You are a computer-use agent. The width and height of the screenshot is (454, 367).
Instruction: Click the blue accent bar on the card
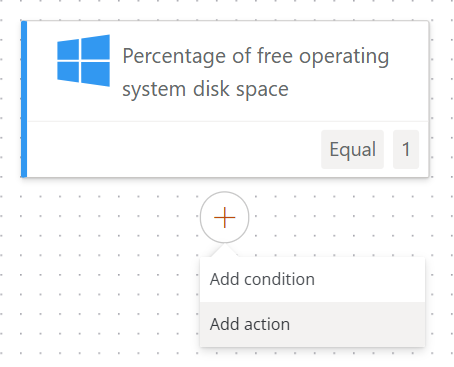pyautogui.click(x=24, y=99)
